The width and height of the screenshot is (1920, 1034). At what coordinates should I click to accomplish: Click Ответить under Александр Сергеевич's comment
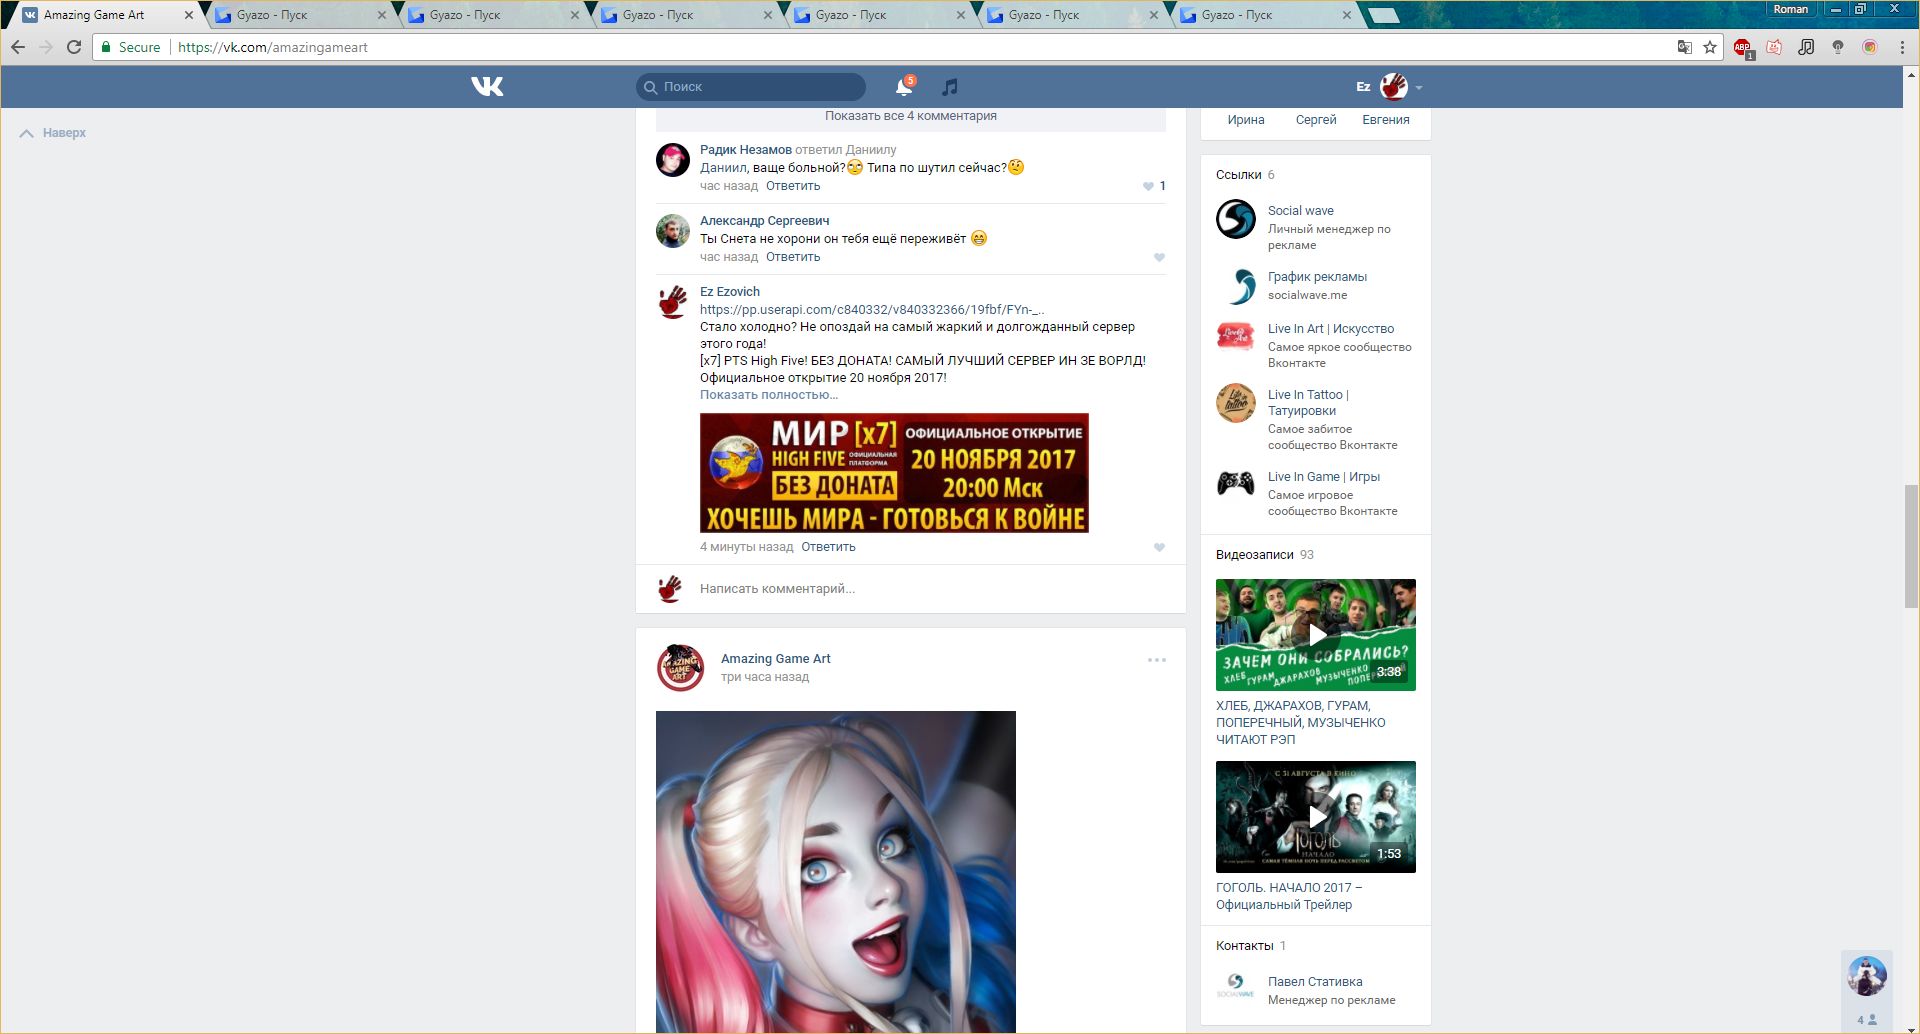tap(793, 257)
